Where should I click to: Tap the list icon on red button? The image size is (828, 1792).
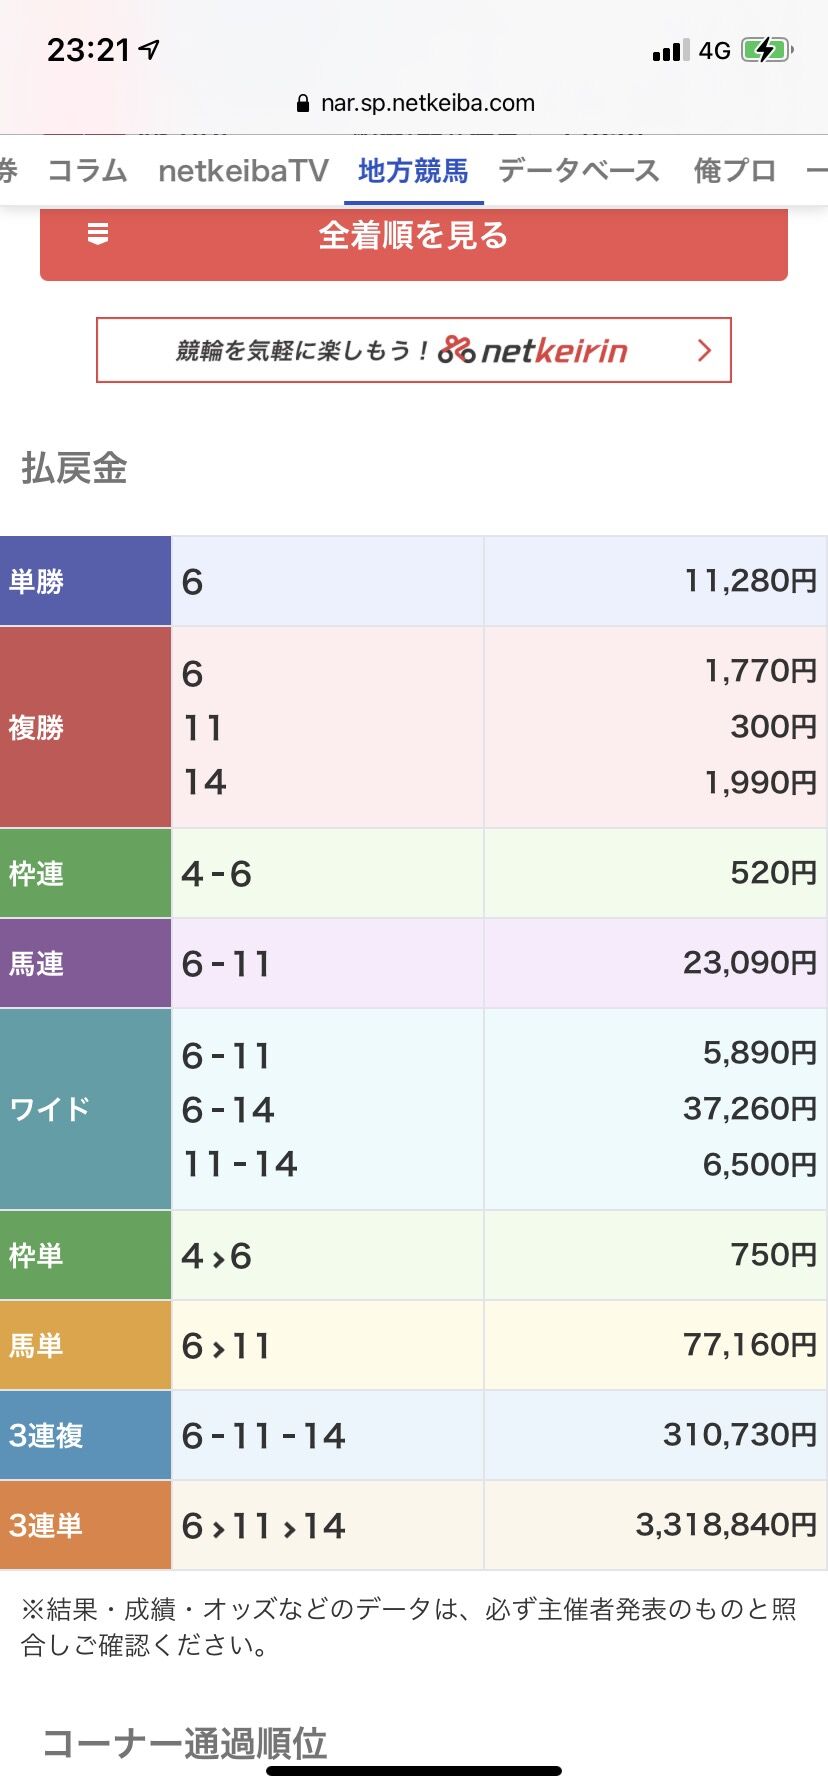click(x=98, y=234)
